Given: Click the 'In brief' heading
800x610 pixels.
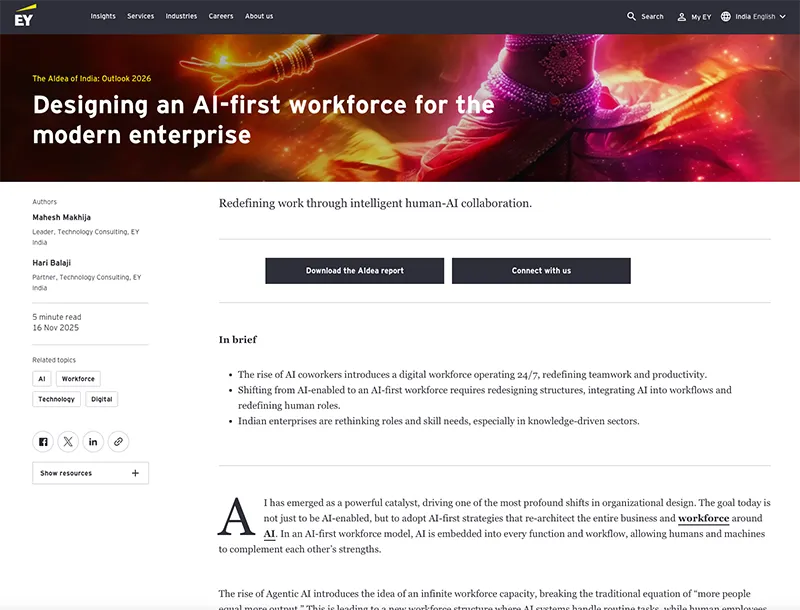Looking at the screenshot, I should click(x=238, y=340).
